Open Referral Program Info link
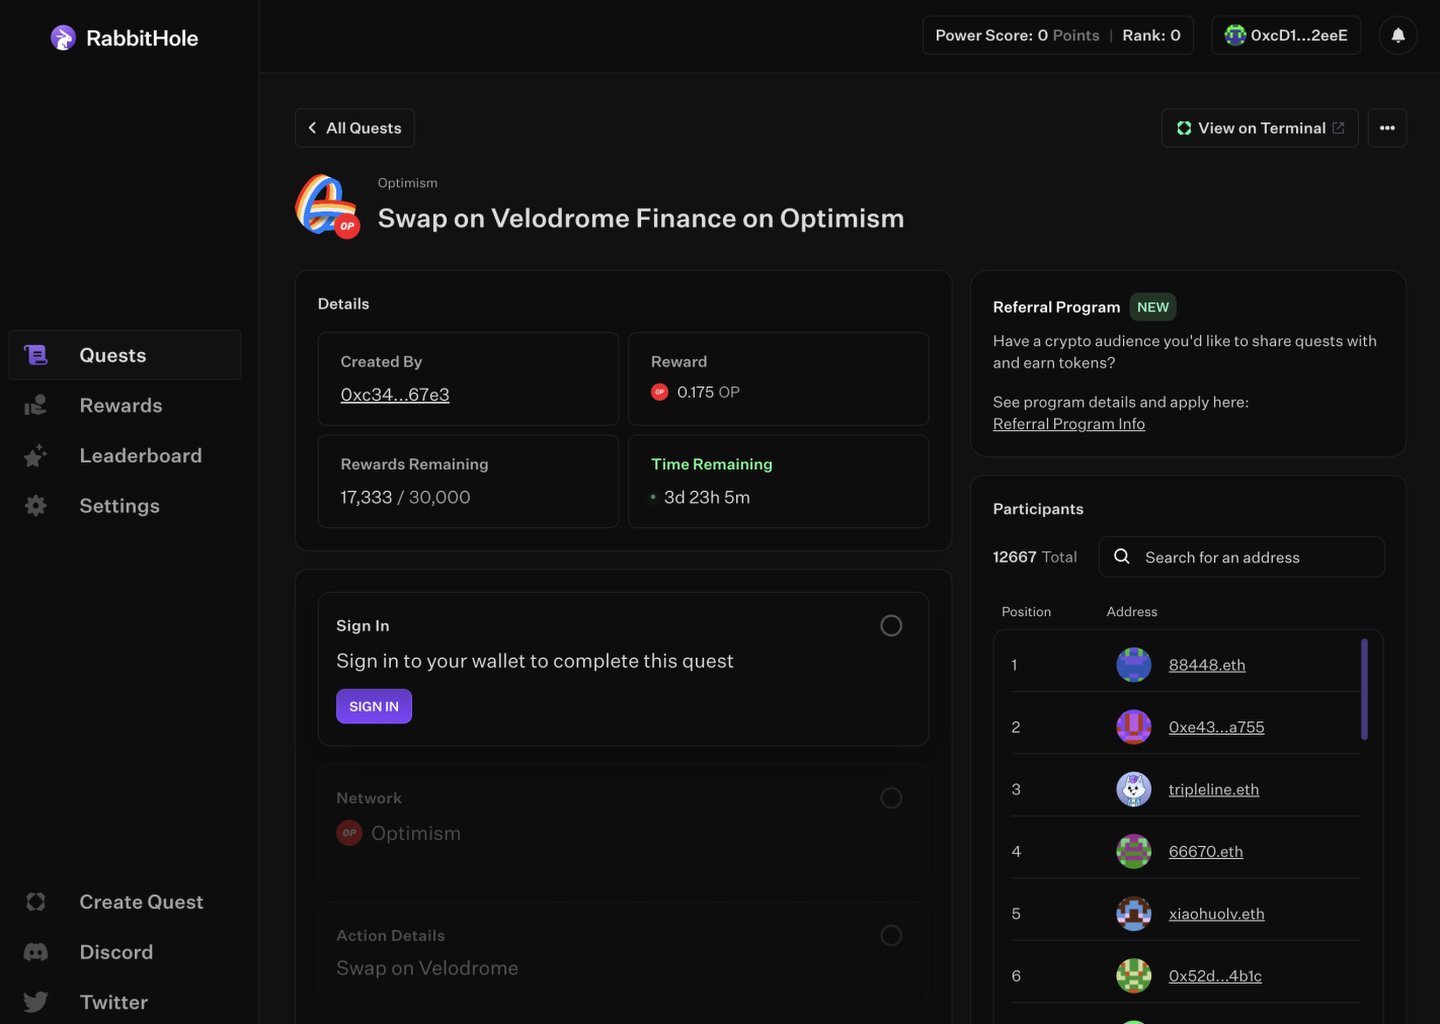The height and width of the screenshot is (1024, 1440). click(1069, 424)
